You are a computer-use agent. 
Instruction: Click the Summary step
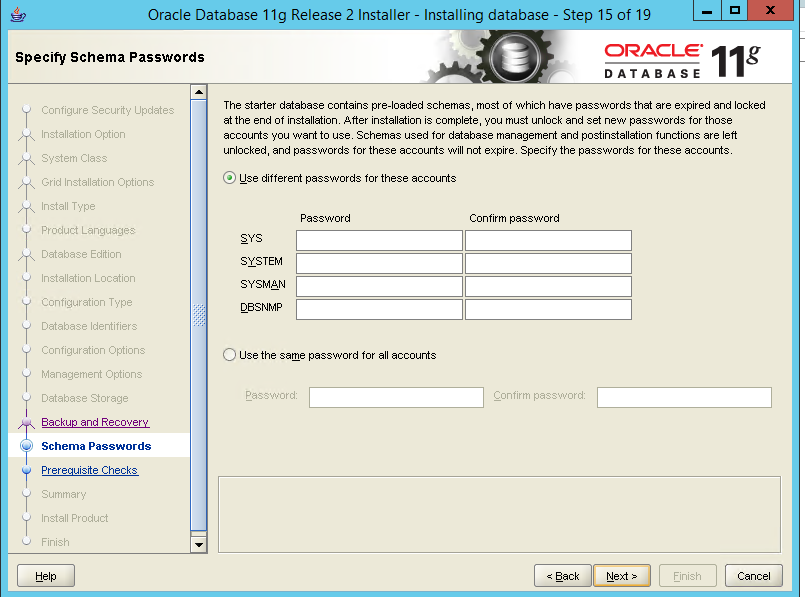tap(64, 494)
